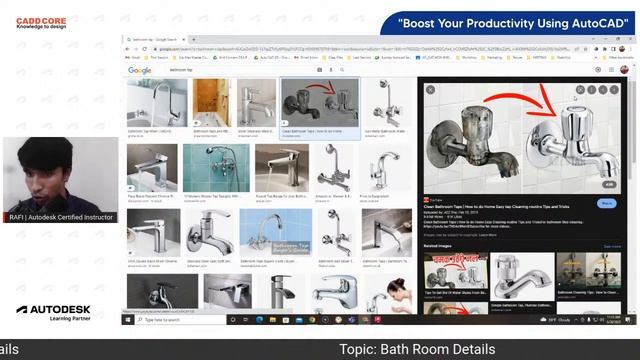Image resolution: width=640 pixels, height=360 pixels.
Task: Go forward in Chrome browser
Action: (x=136, y=49)
